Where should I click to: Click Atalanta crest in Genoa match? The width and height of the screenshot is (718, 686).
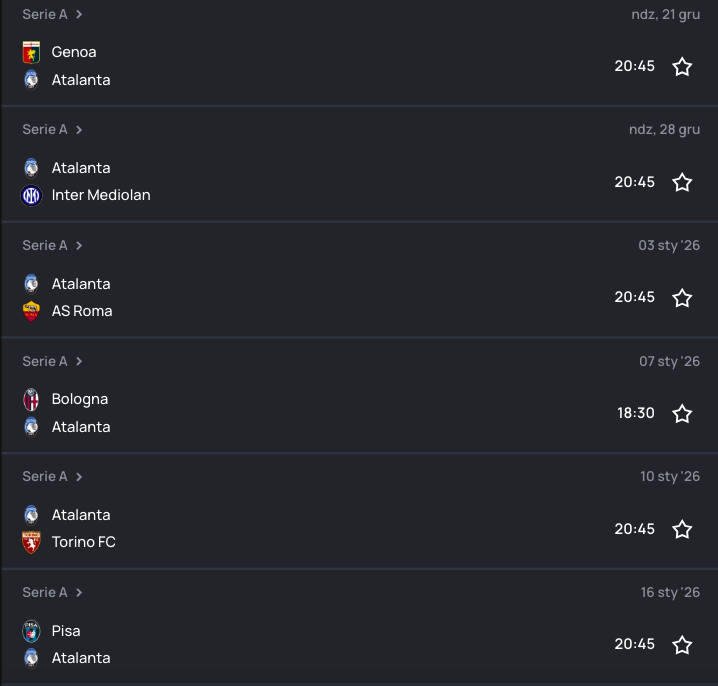(x=31, y=80)
